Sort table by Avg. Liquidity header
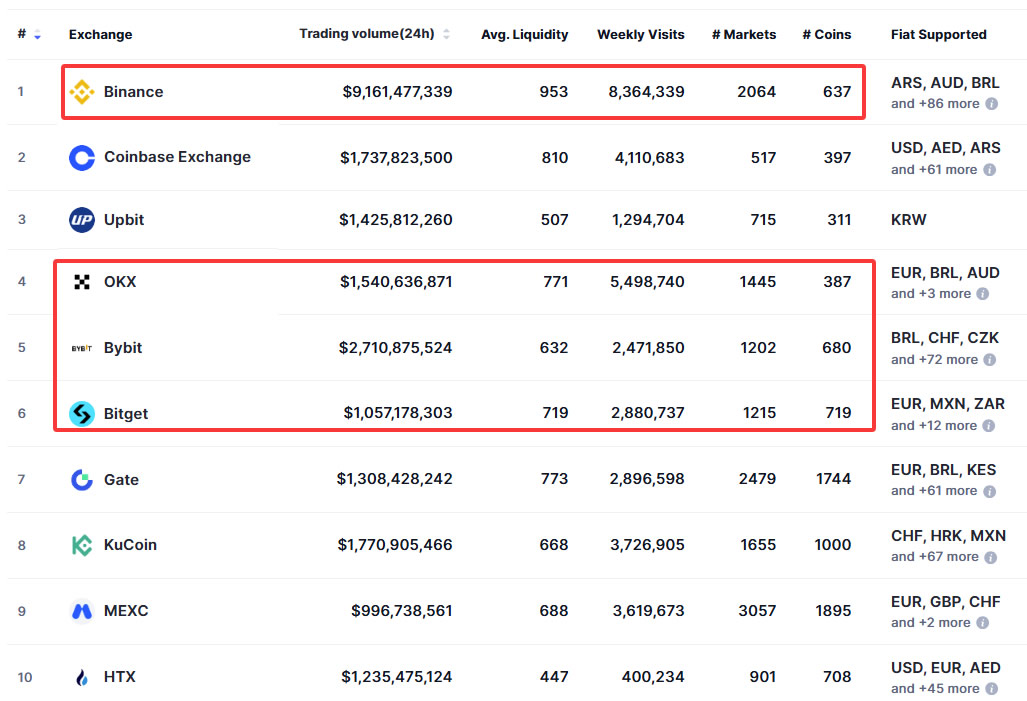1027x701 pixels. (524, 34)
